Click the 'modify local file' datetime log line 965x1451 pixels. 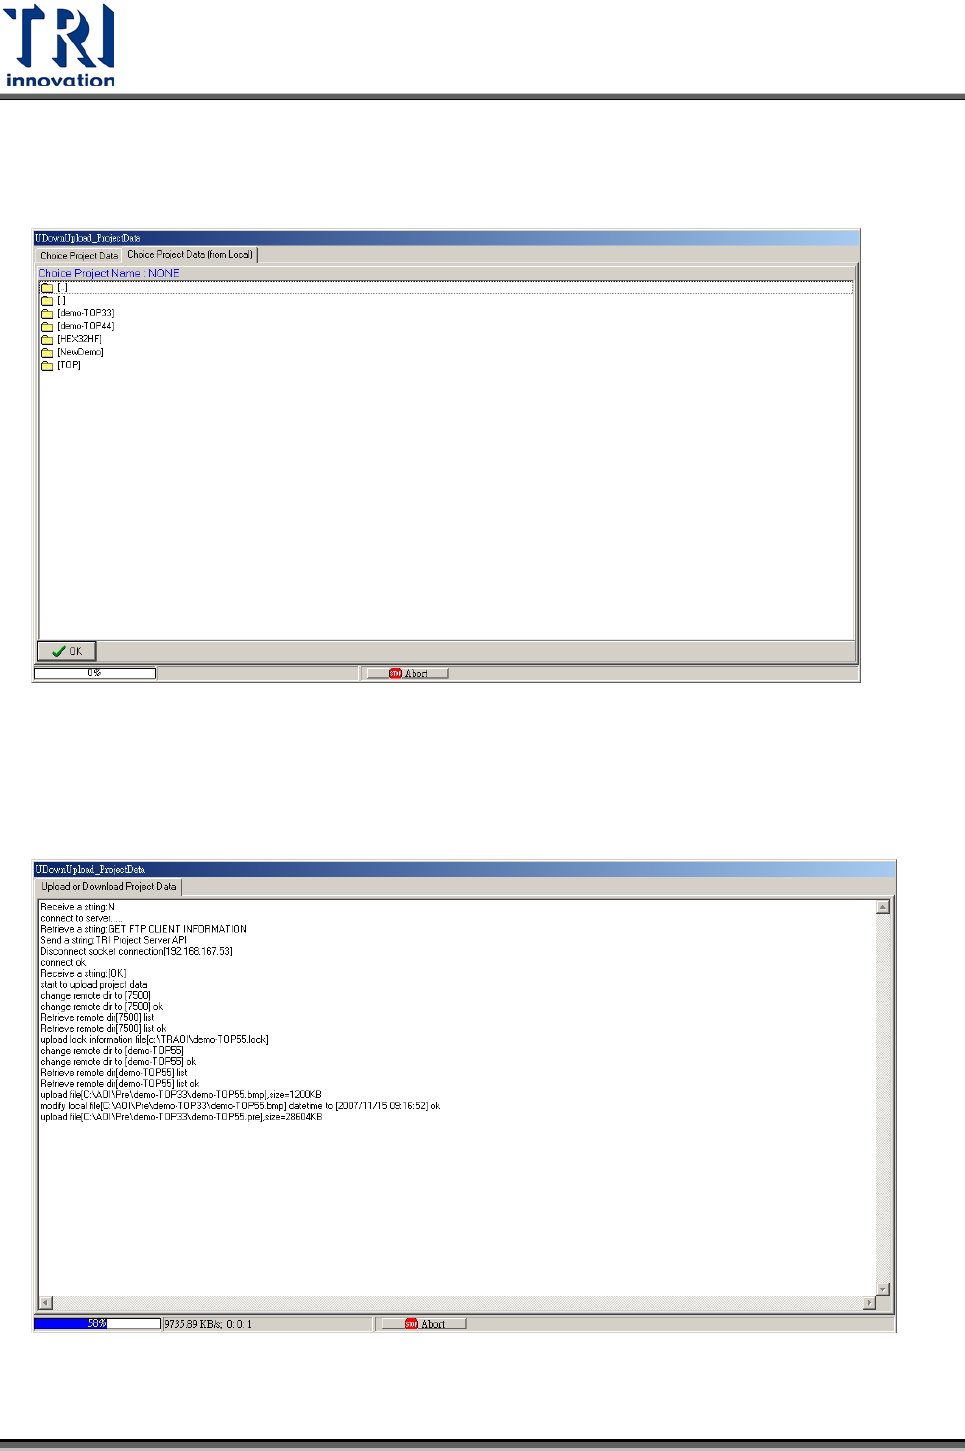click(240, 1105)
